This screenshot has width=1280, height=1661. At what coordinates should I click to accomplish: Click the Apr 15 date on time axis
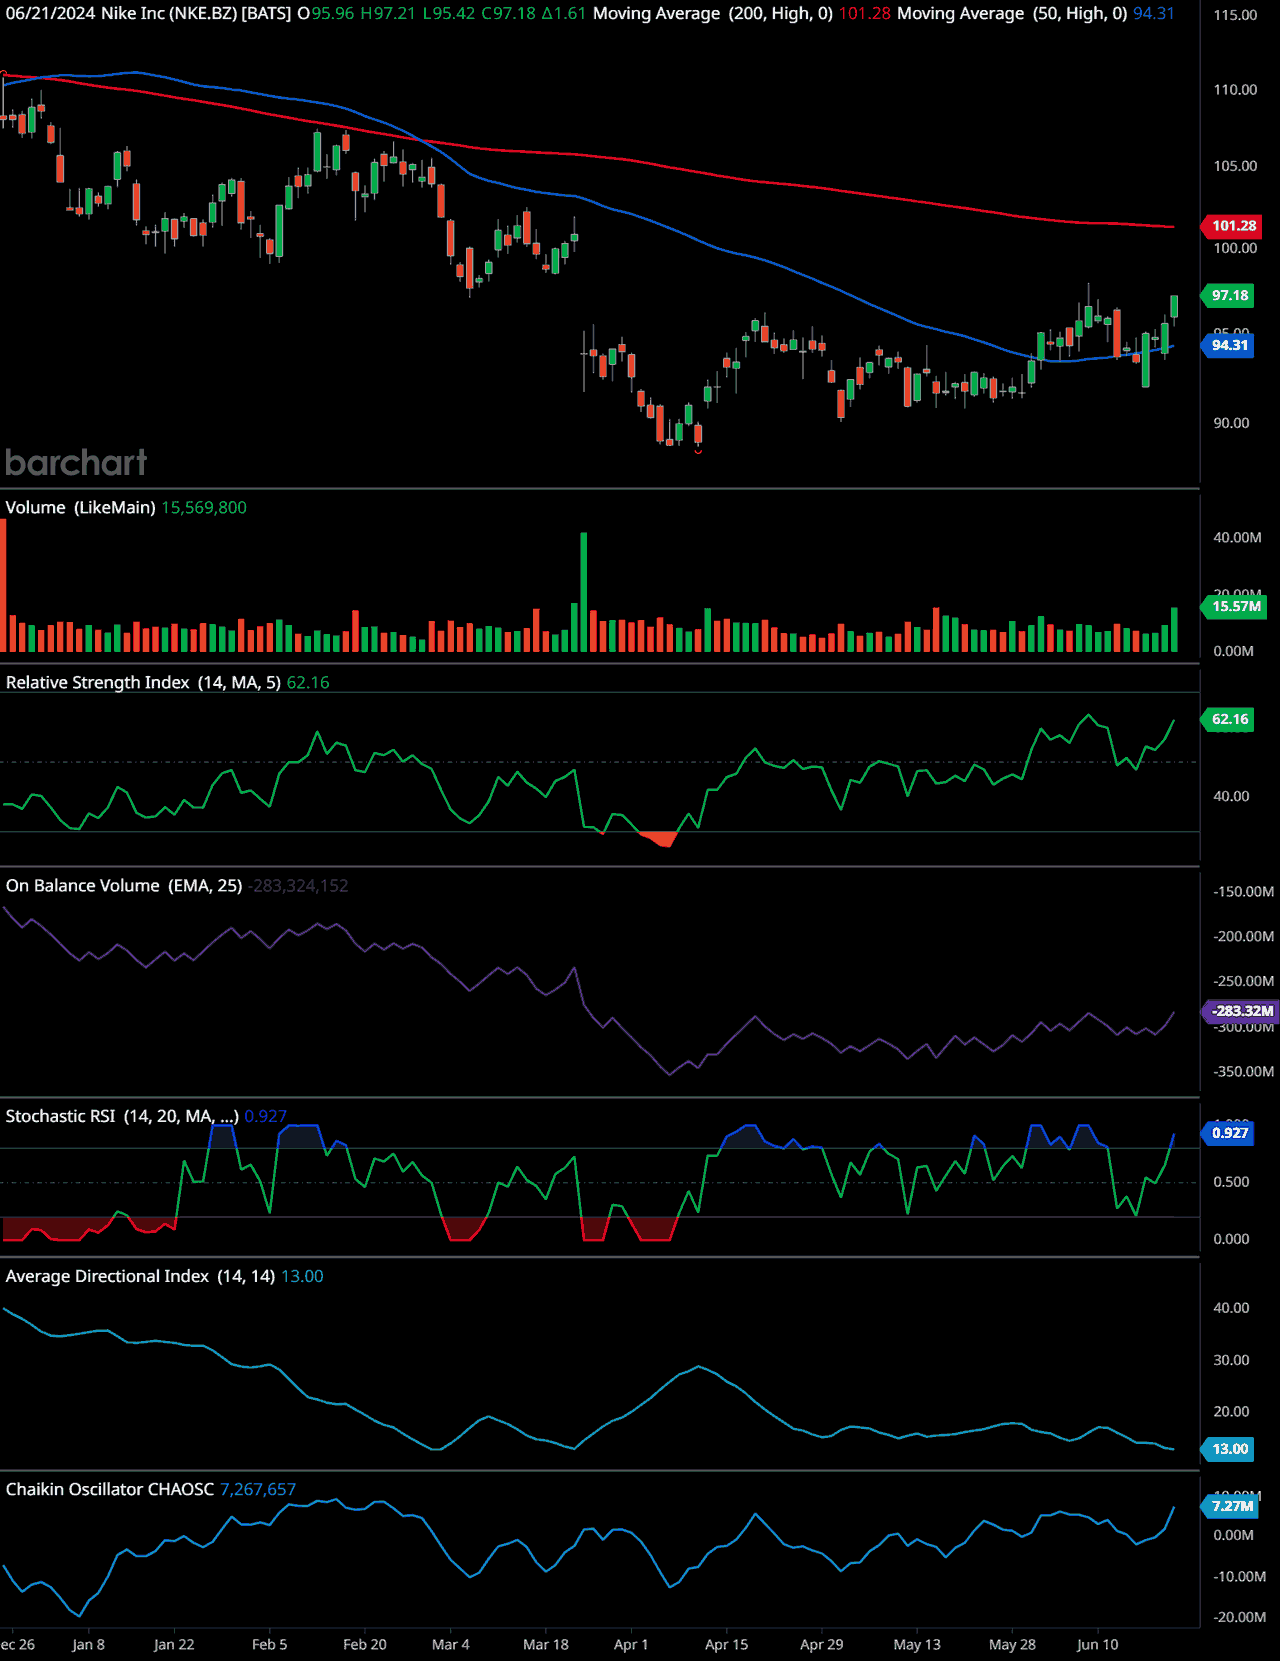(x=726, y=1645)
